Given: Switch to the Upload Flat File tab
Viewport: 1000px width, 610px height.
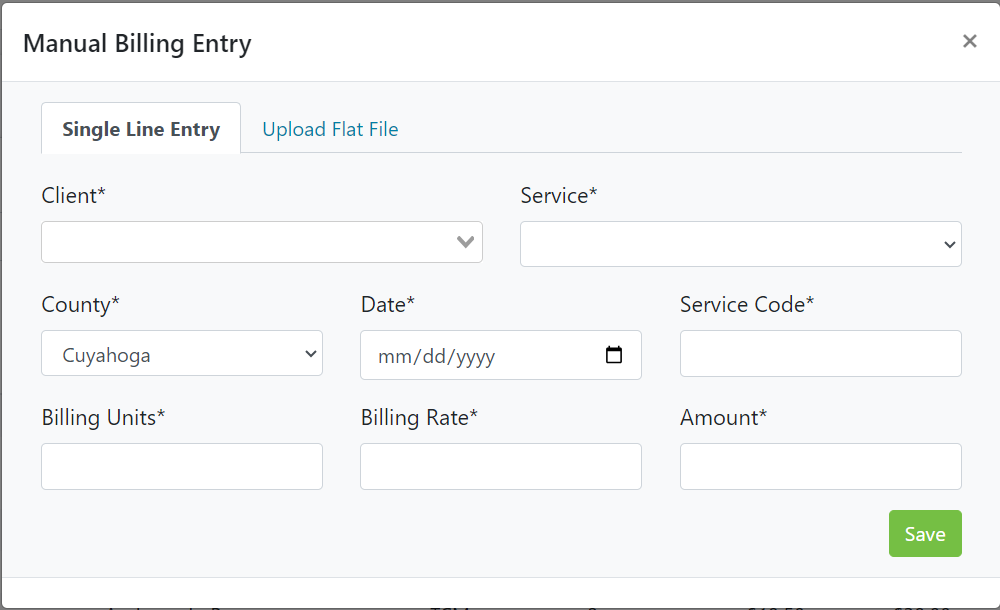Looking at the screenshot, I should pyautogui.click(x=330, y=129).
